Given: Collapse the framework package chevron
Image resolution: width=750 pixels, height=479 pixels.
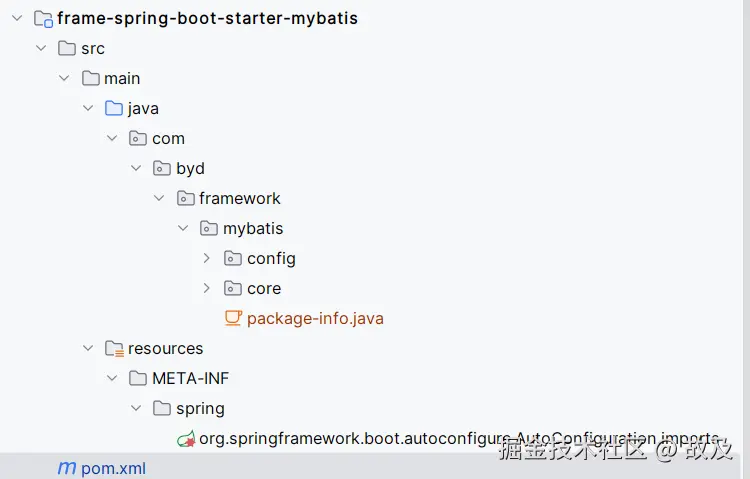Looking at the screenshot, I should (x=159, y=198).
